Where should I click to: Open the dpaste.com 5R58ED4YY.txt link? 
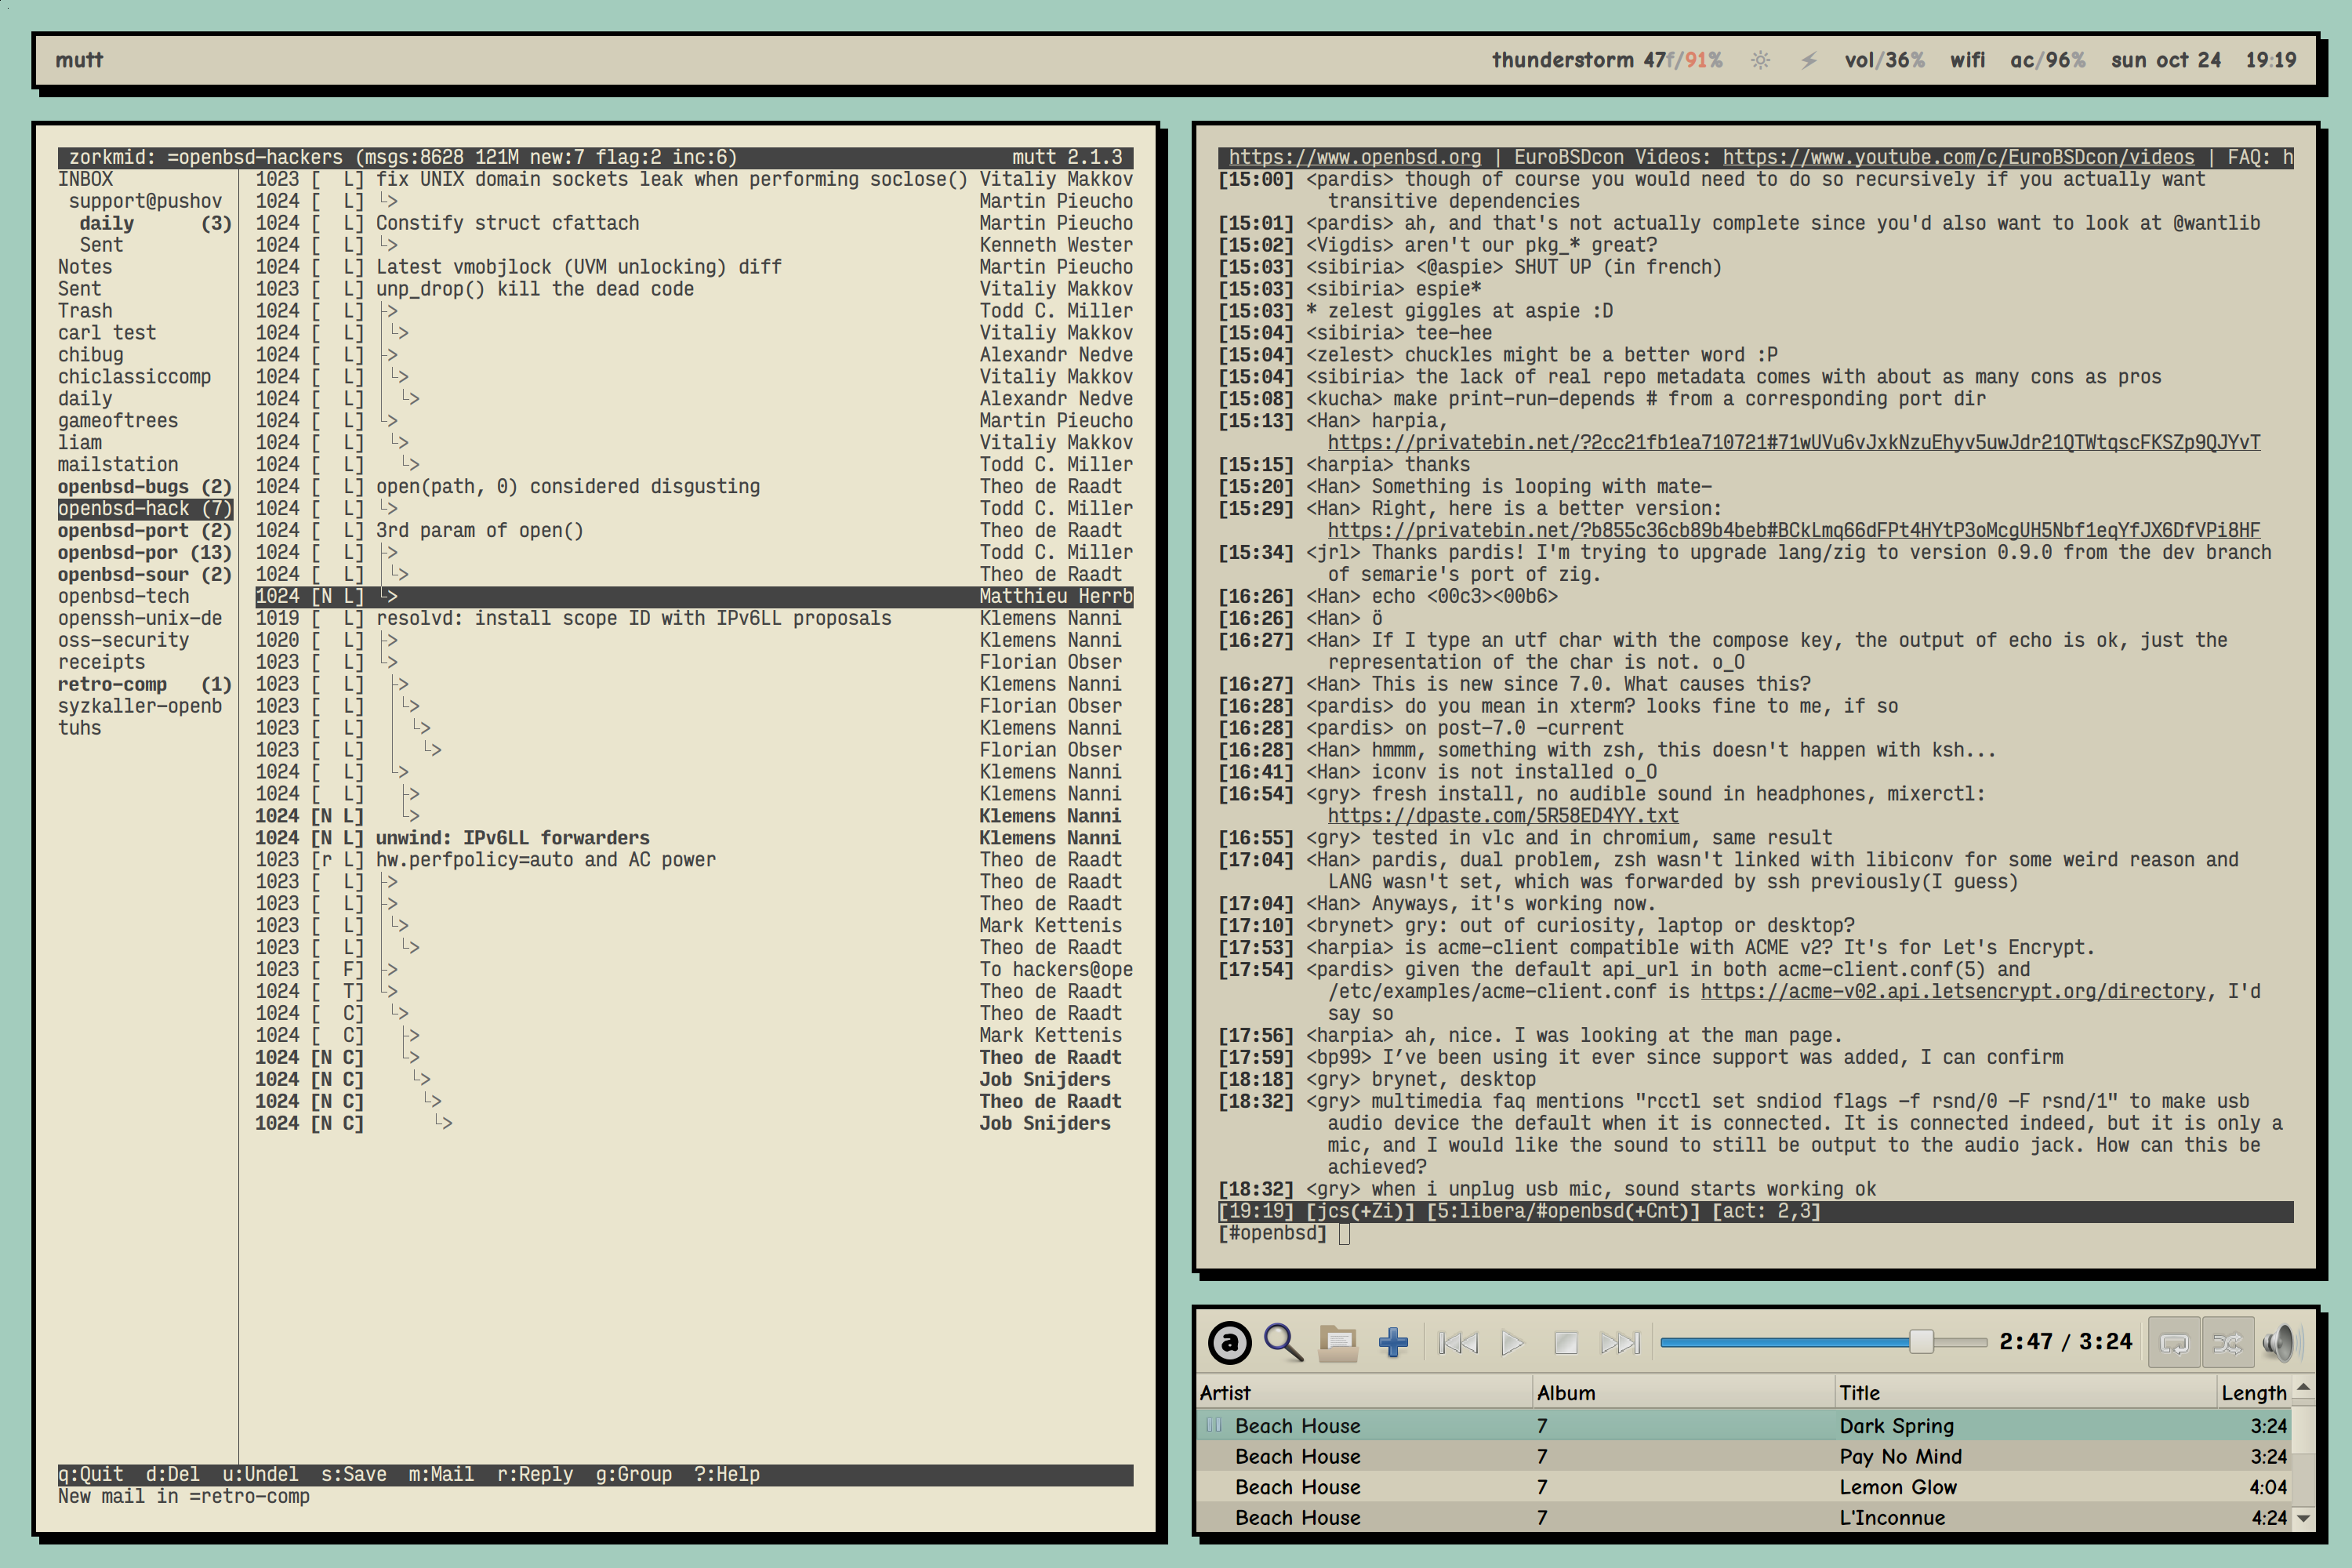pyautogui.click(x=1502, y=815)
